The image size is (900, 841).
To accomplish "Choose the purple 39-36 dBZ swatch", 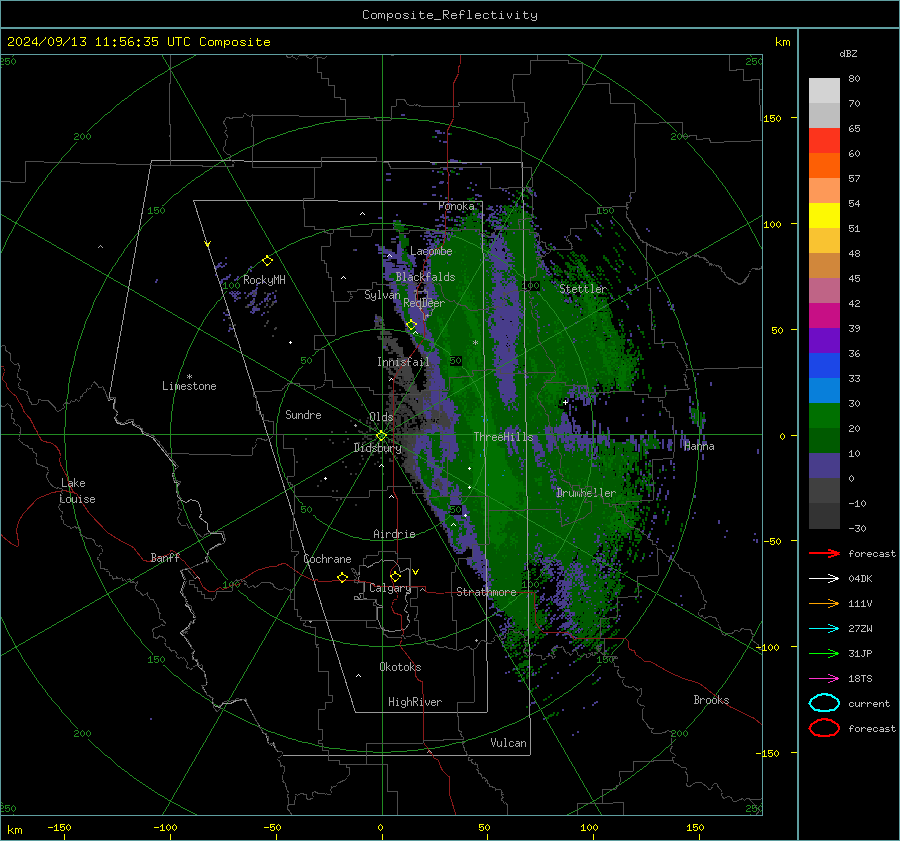I will tap(824, 341).
